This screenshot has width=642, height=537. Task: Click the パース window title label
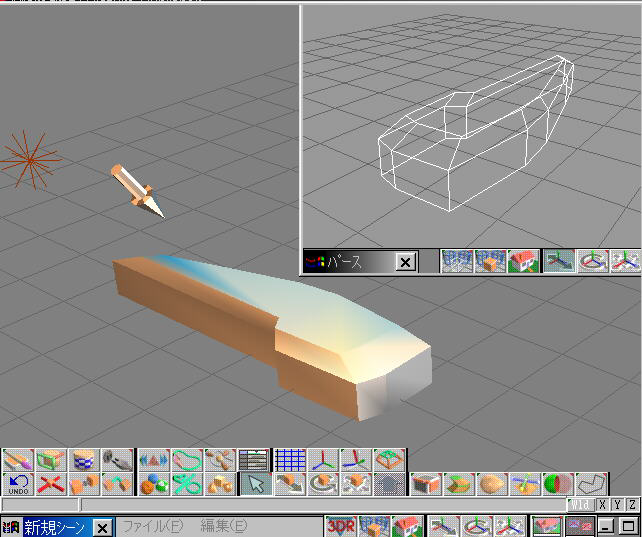coord(344,262)
